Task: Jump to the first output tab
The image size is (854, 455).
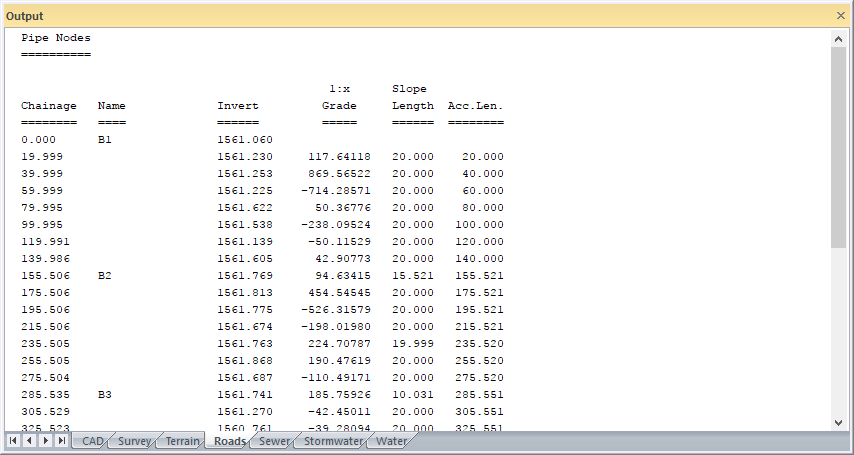Action: (13, 441)
